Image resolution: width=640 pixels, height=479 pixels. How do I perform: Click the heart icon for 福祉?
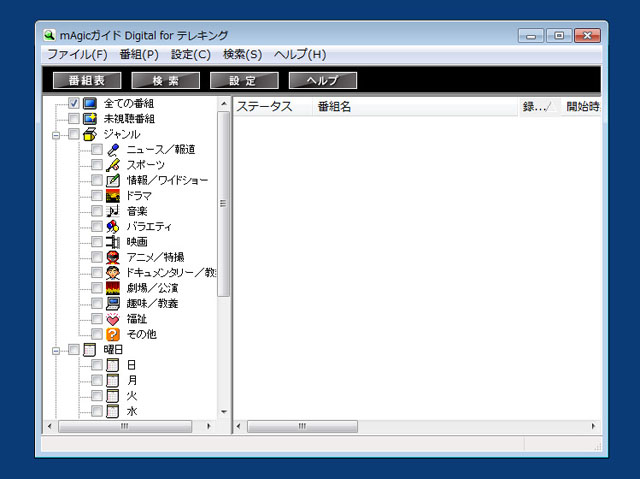tap(113, 319)
